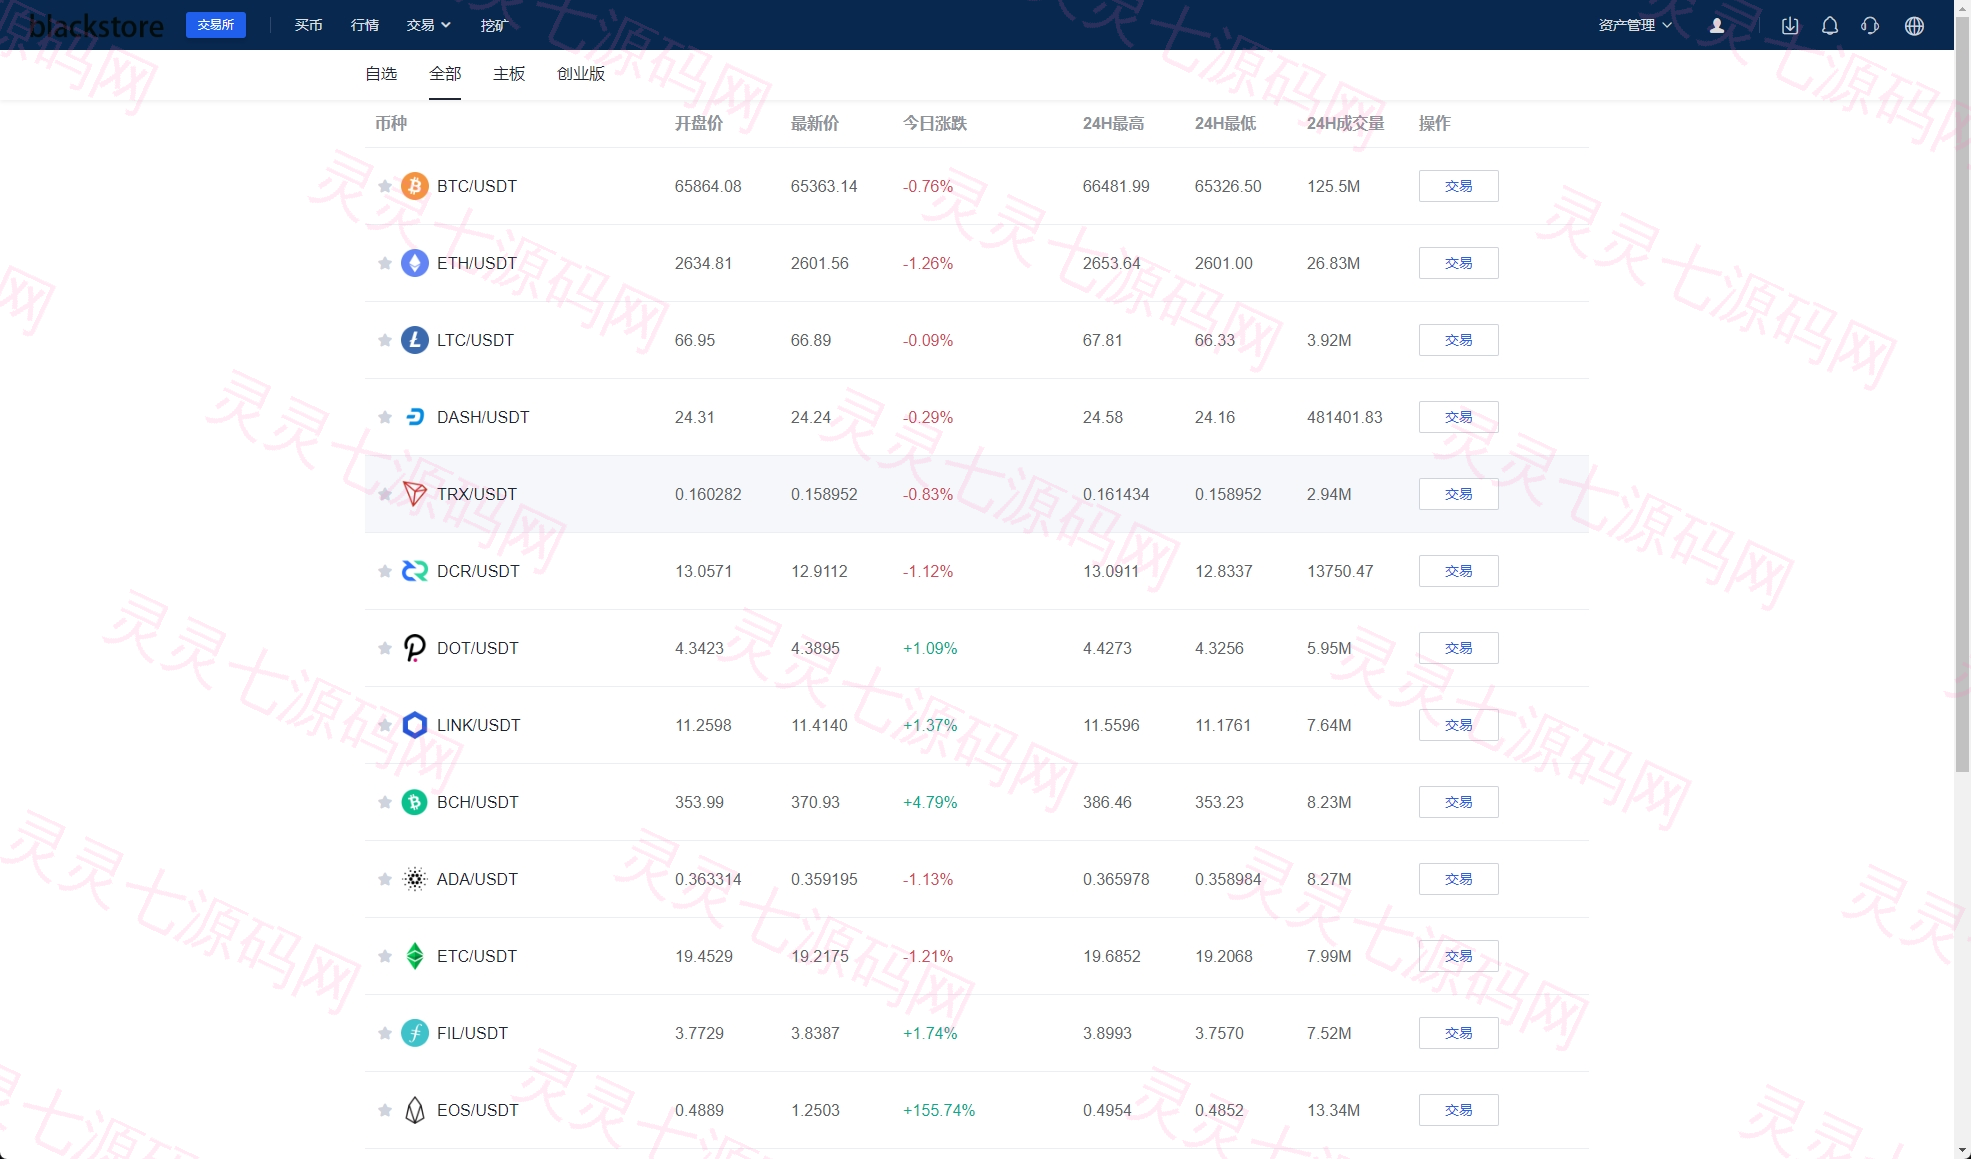Click the ADA coin icon

tap(415, 879)
